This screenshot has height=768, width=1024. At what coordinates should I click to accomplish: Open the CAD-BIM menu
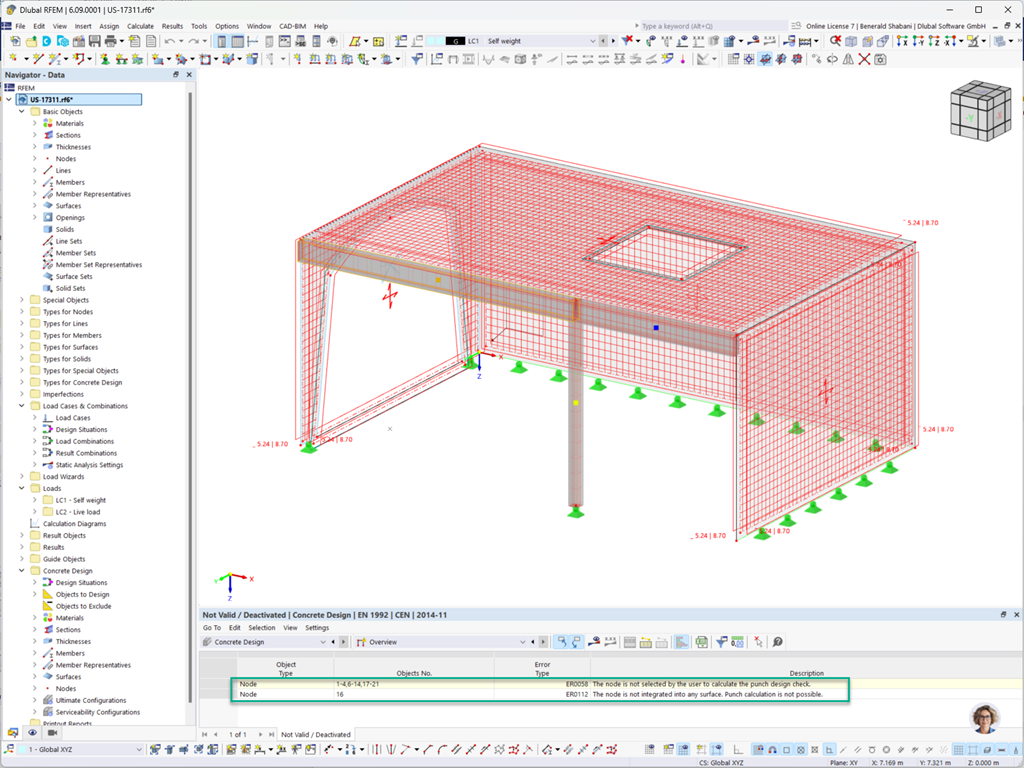pos(293,26)
